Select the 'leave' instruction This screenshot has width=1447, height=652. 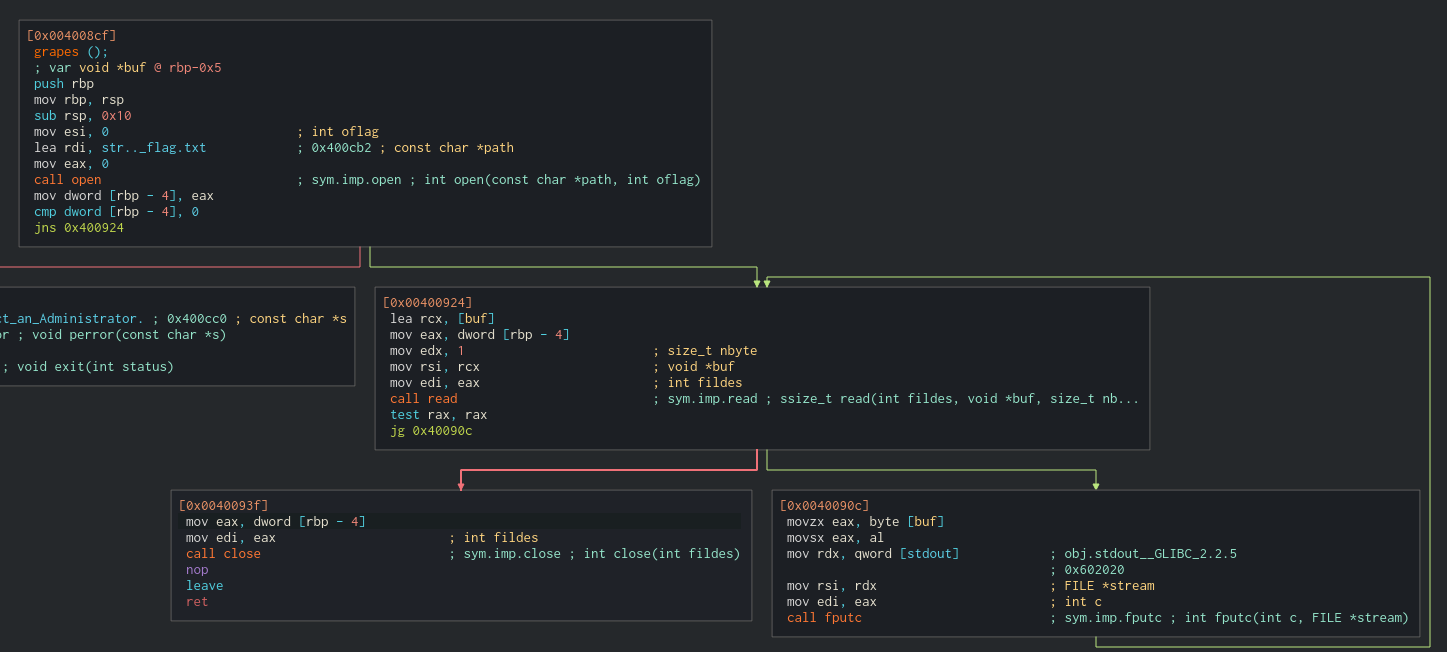tap(205, 586)
